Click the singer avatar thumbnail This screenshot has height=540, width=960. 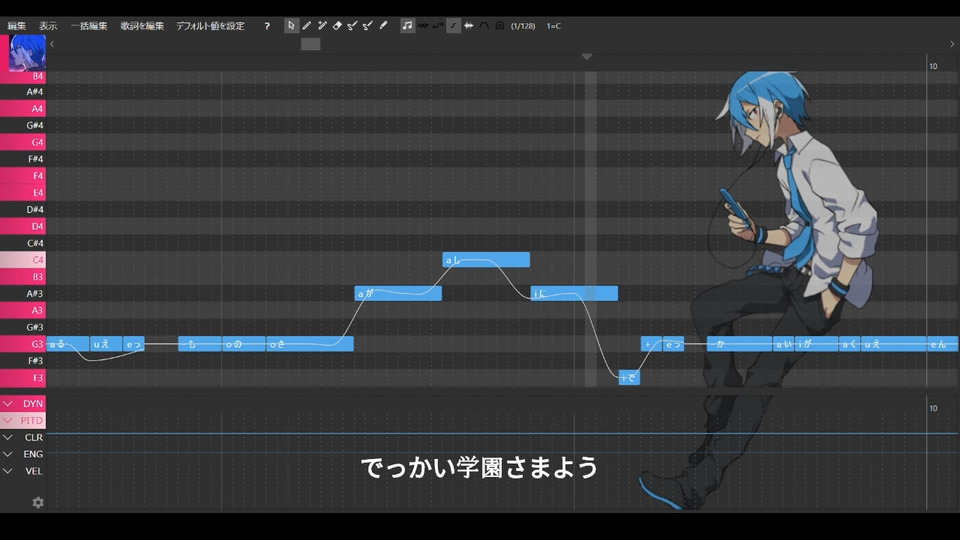(28, 52)
